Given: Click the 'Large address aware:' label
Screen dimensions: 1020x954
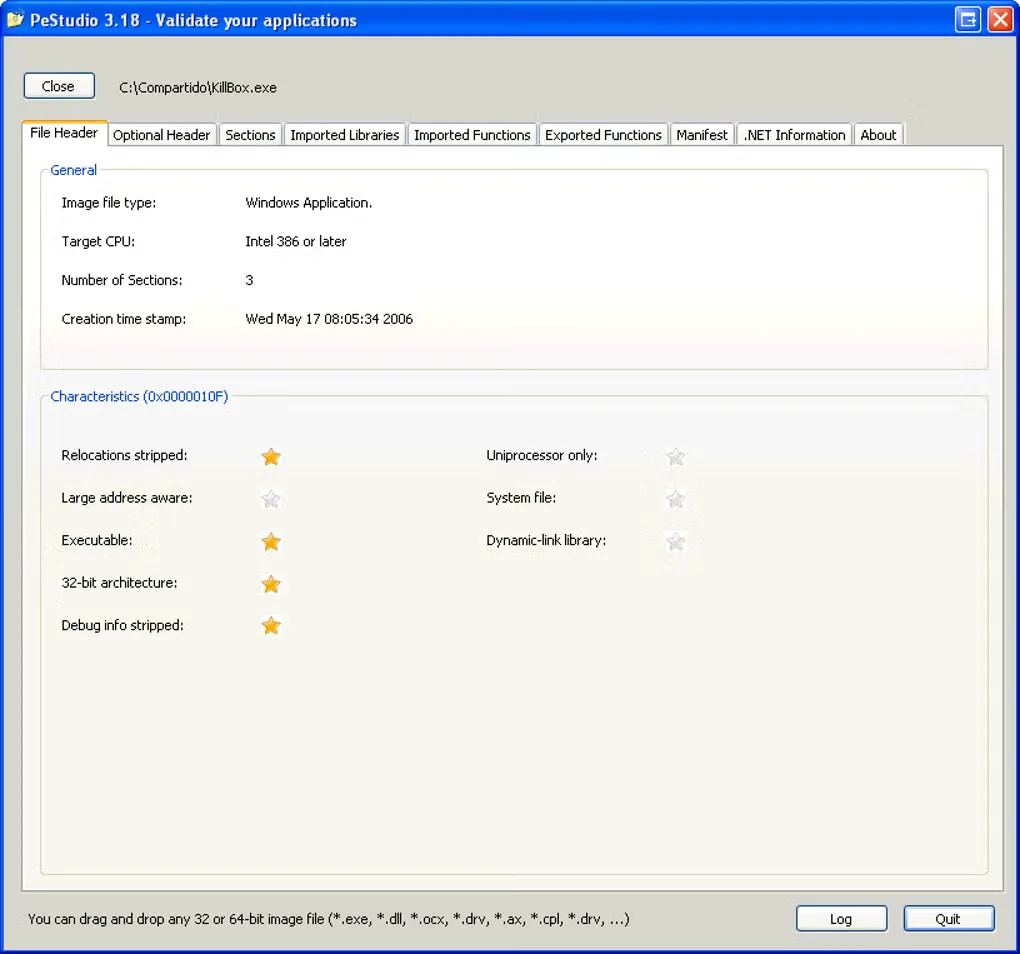Looking at the screenshot, I should pyautogui.click(x=127, y=498).
